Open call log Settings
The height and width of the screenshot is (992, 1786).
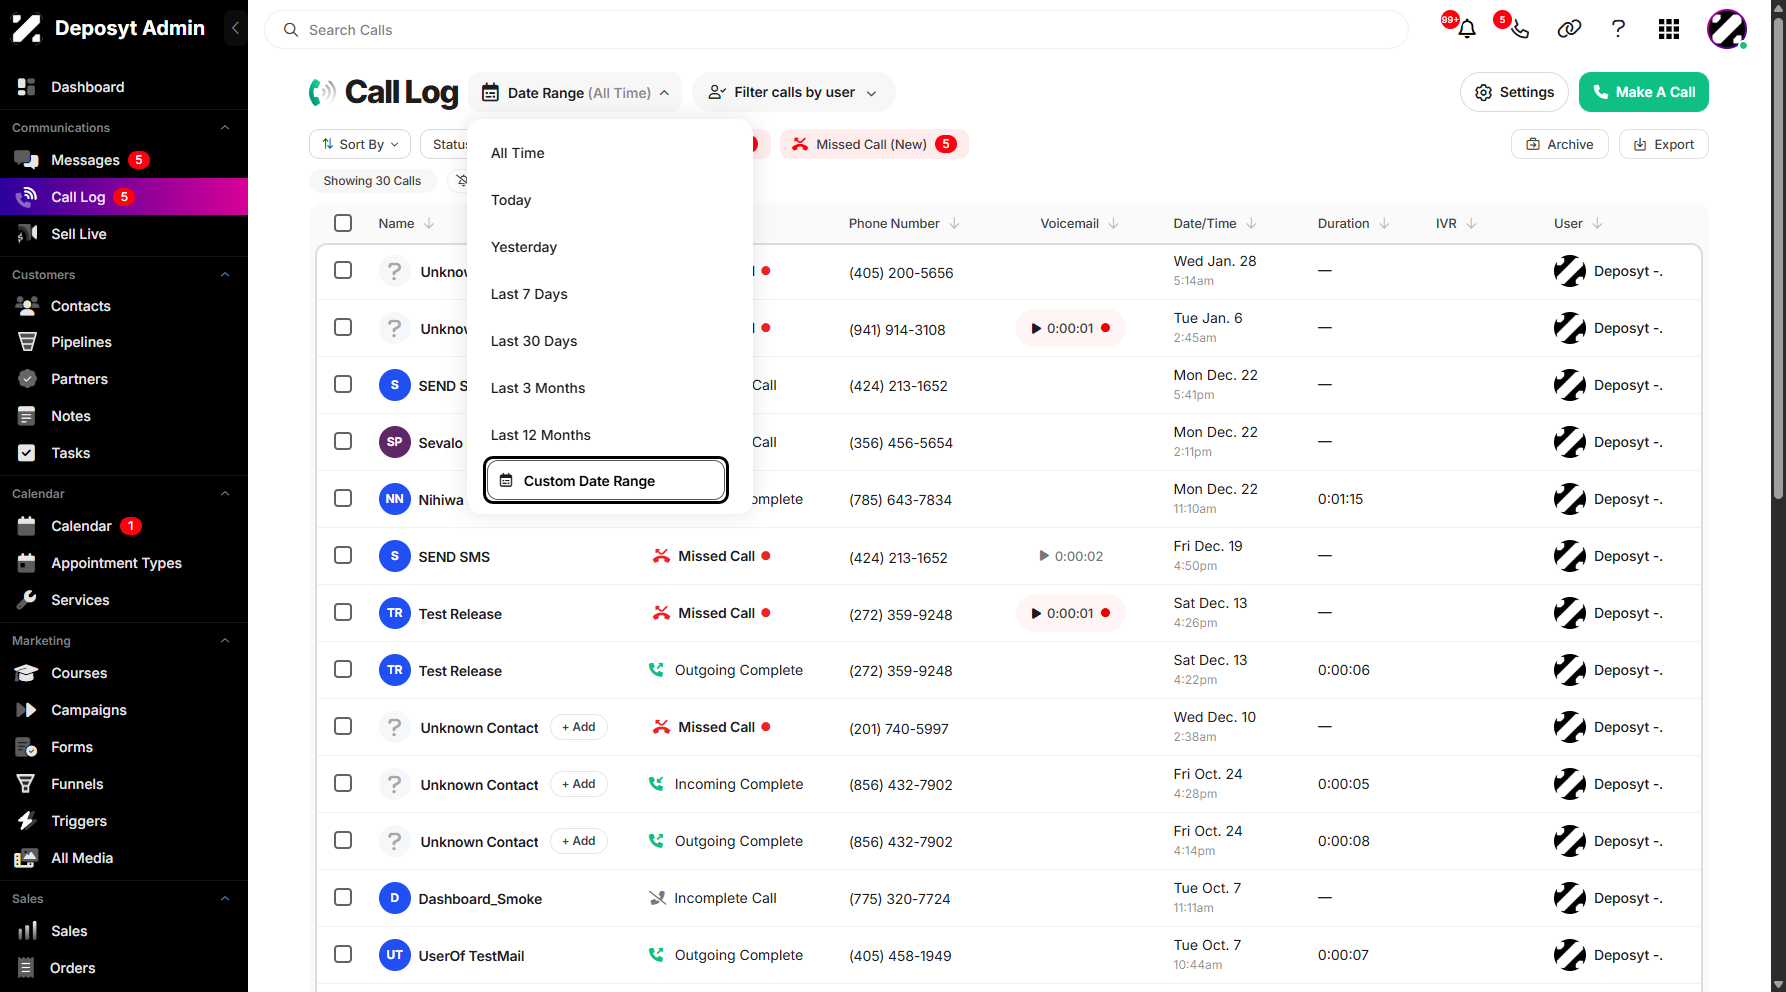(1514, 92)
